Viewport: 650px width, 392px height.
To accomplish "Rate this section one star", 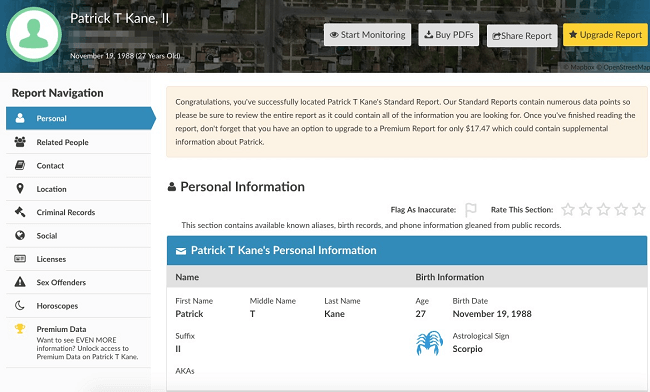I will (568, 210).
